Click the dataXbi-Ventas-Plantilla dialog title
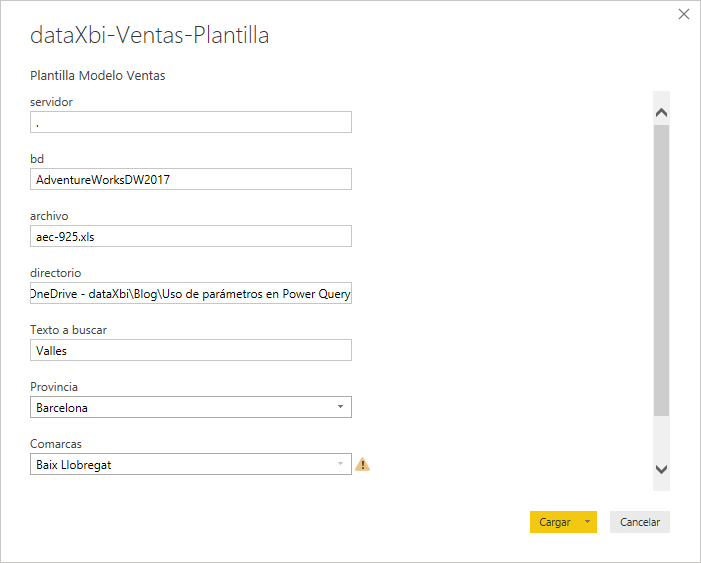The image size is (701, 563). click(150, 36)
